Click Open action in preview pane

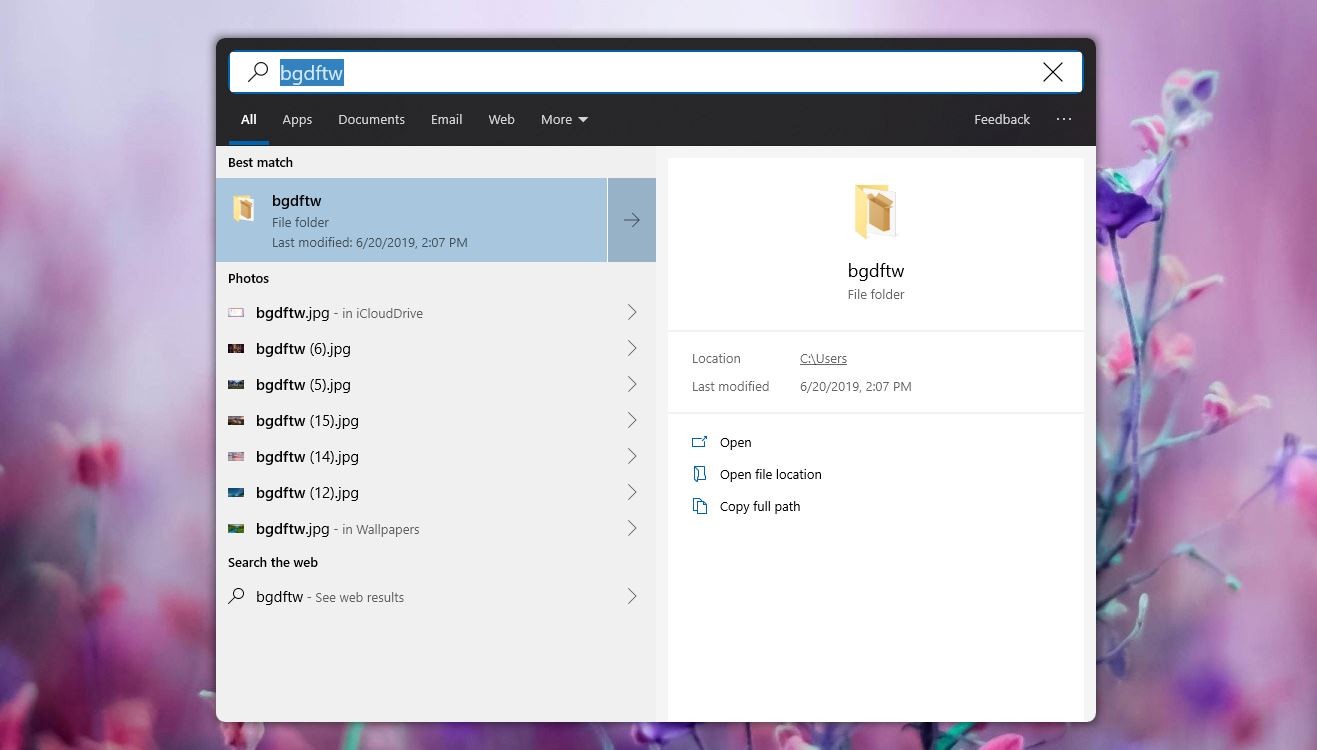coord(735,442)
